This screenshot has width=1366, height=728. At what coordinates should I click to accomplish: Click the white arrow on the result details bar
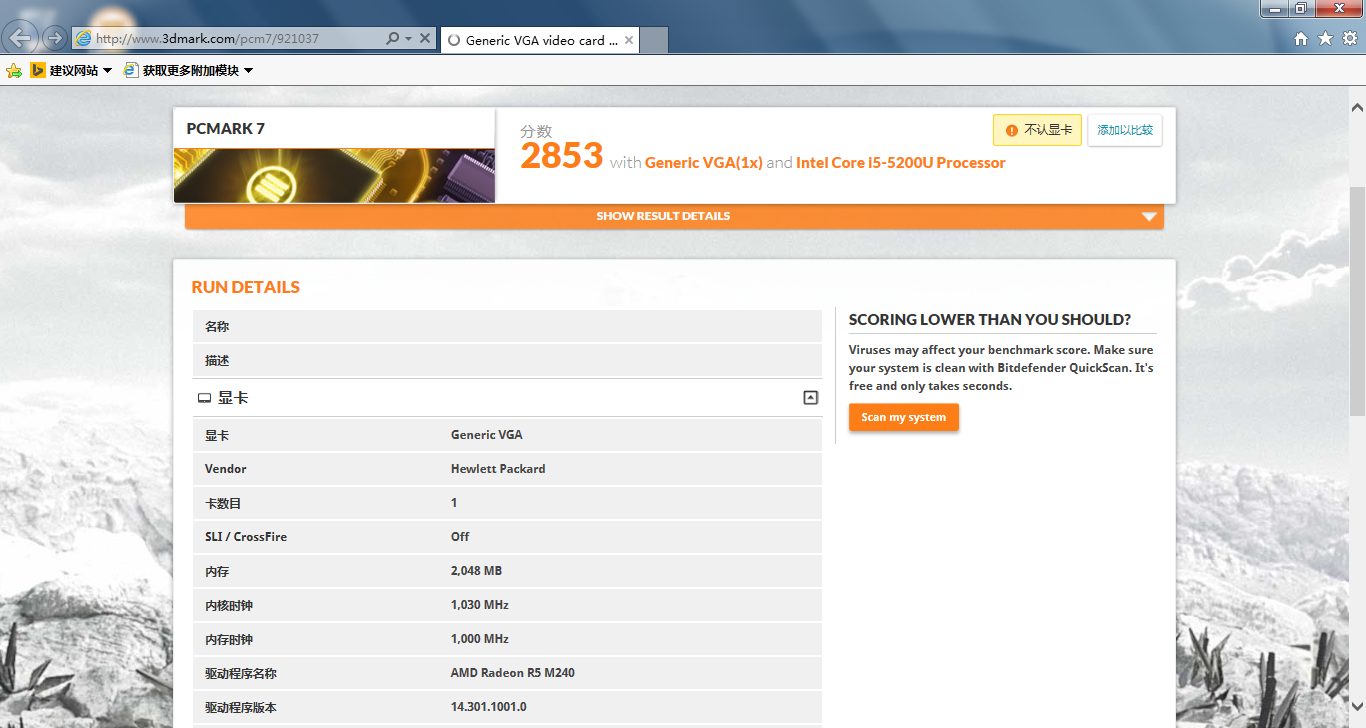point(1149,217)
